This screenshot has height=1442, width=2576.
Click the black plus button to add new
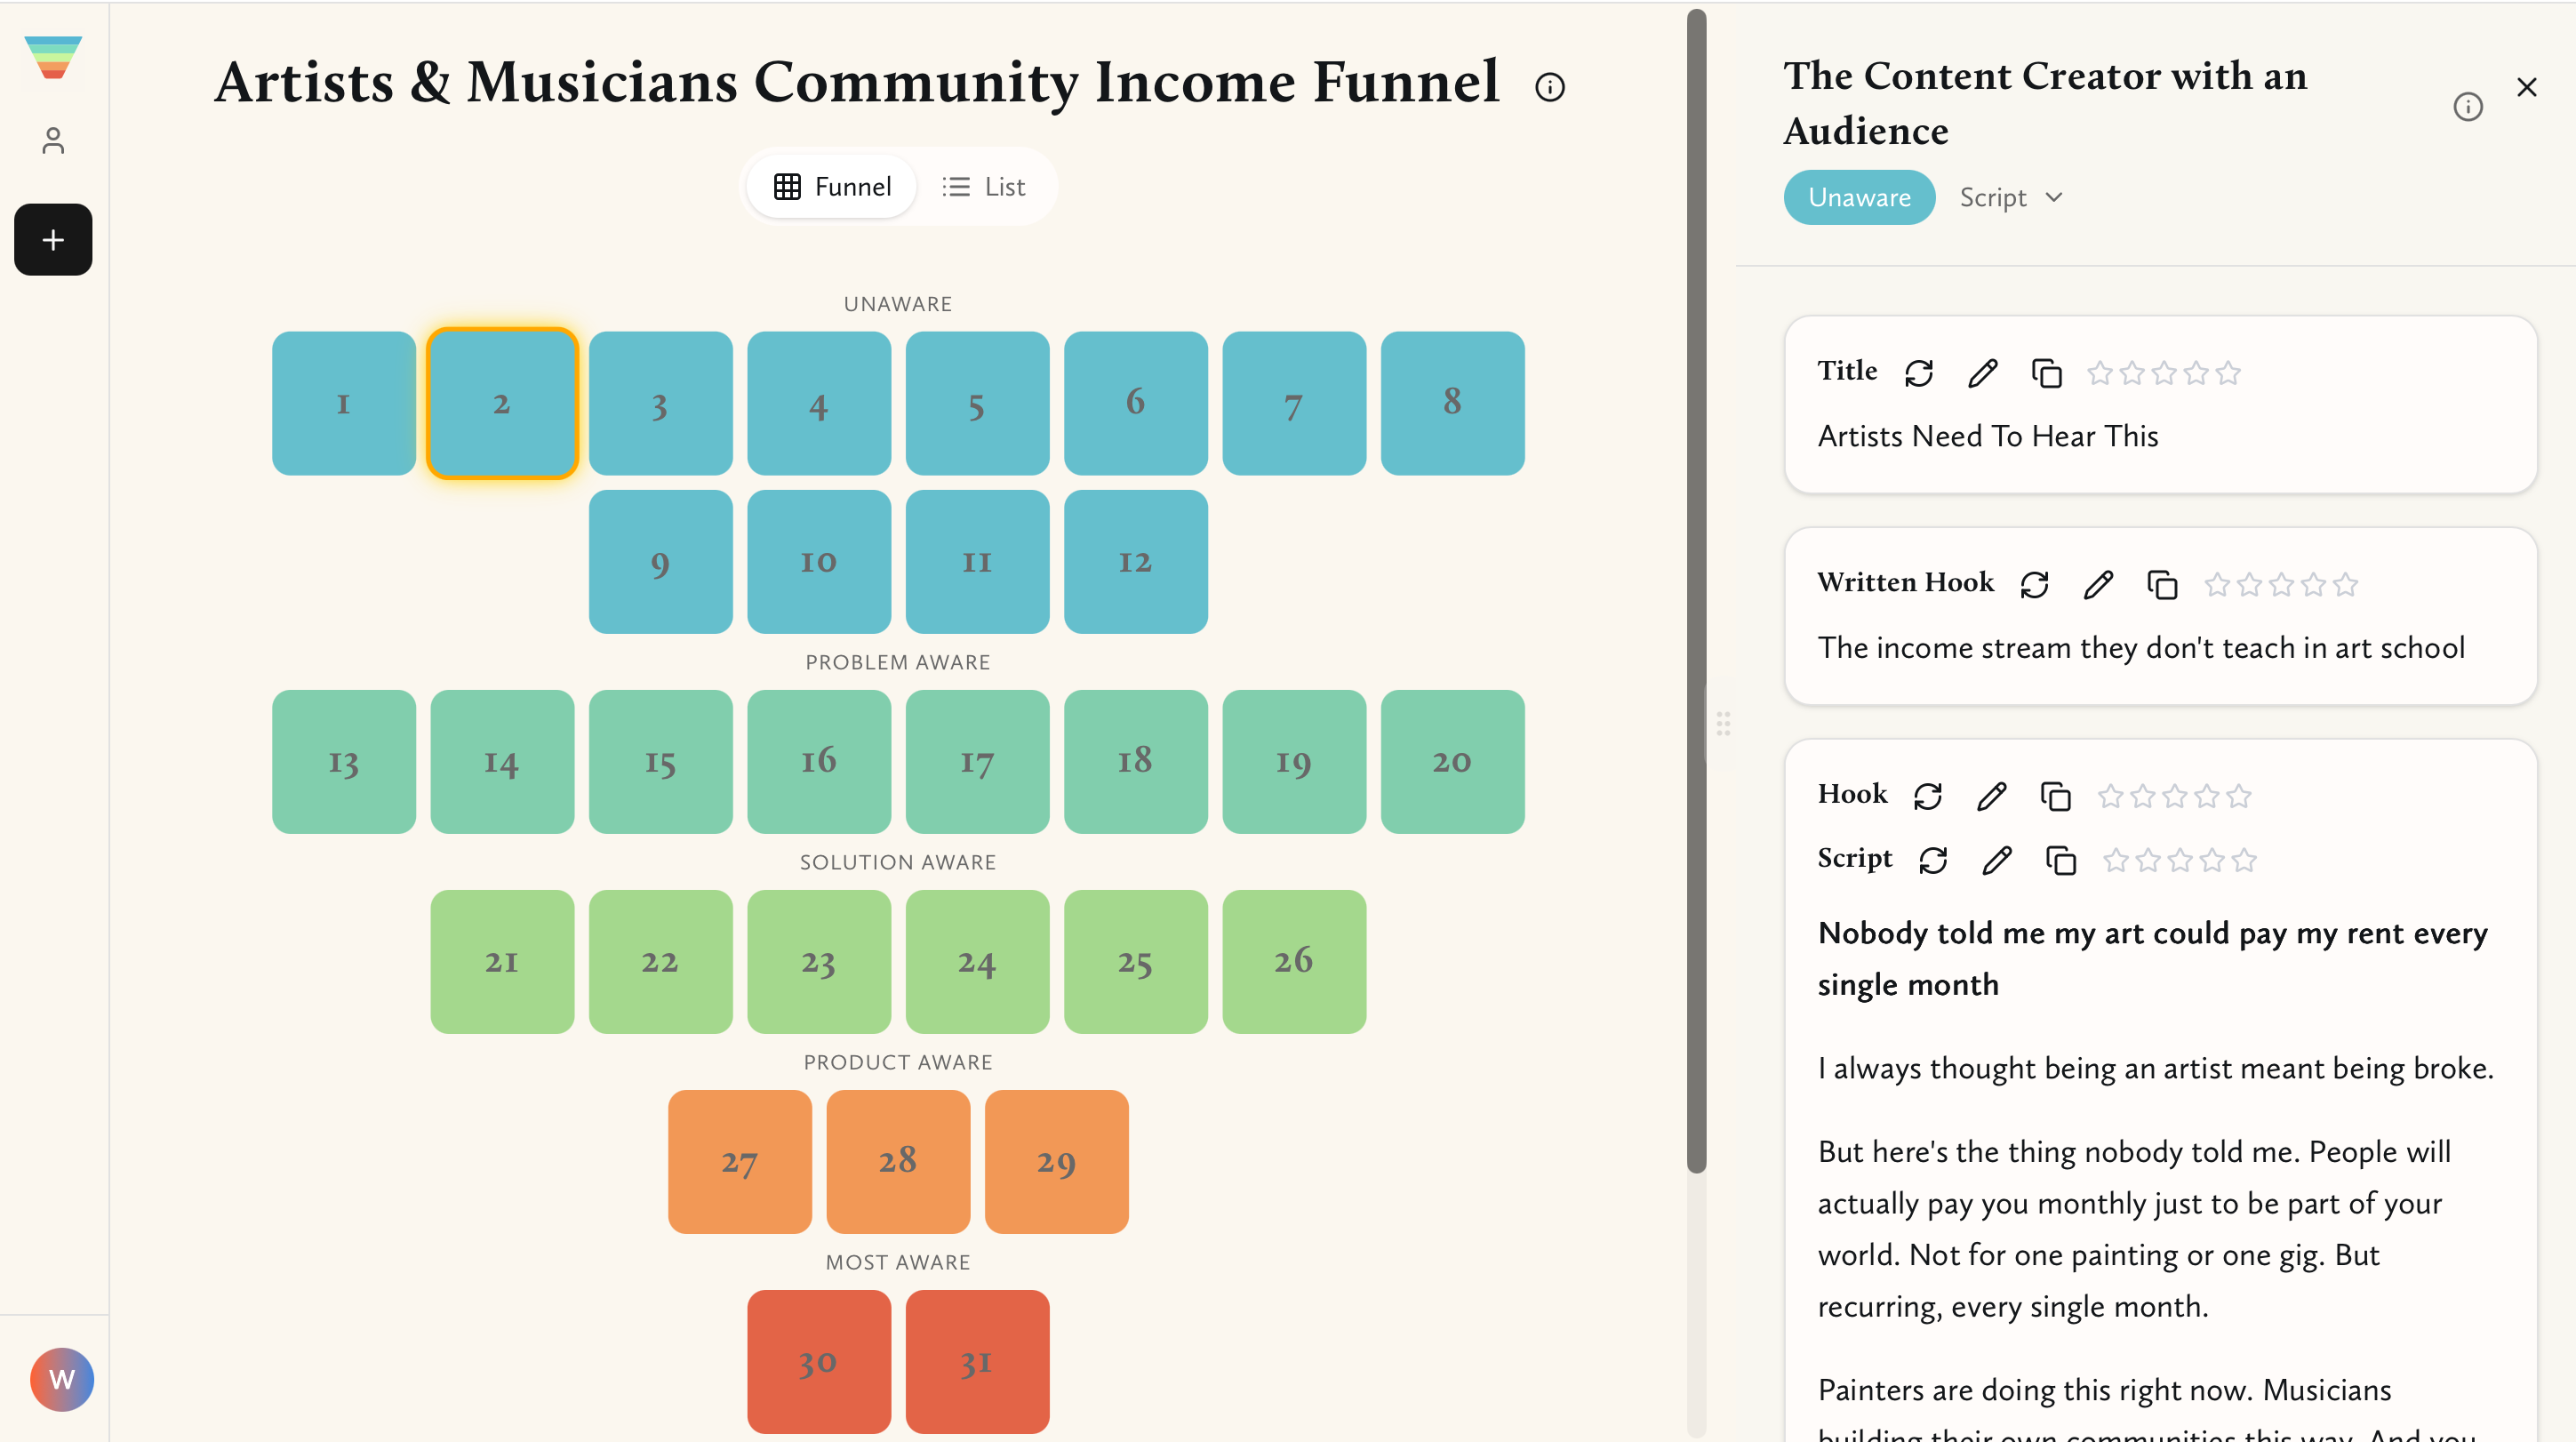coord(53,240)
